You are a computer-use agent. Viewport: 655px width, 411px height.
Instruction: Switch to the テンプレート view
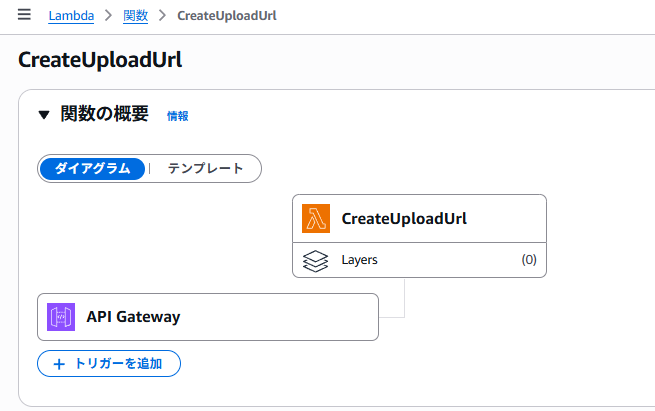(205, 169)
